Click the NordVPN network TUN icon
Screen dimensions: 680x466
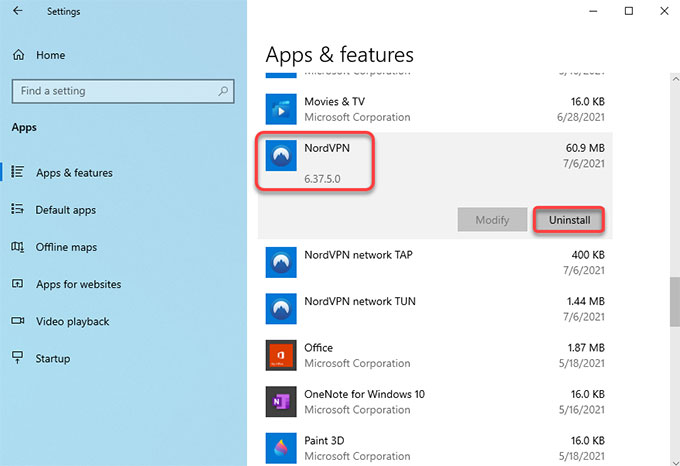coord(281,309)
